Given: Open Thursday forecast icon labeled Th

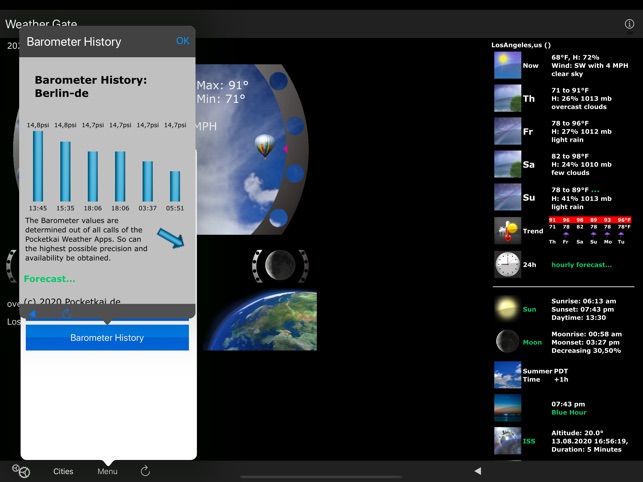Looking at the screenshot, I should [x=507, y=98].
